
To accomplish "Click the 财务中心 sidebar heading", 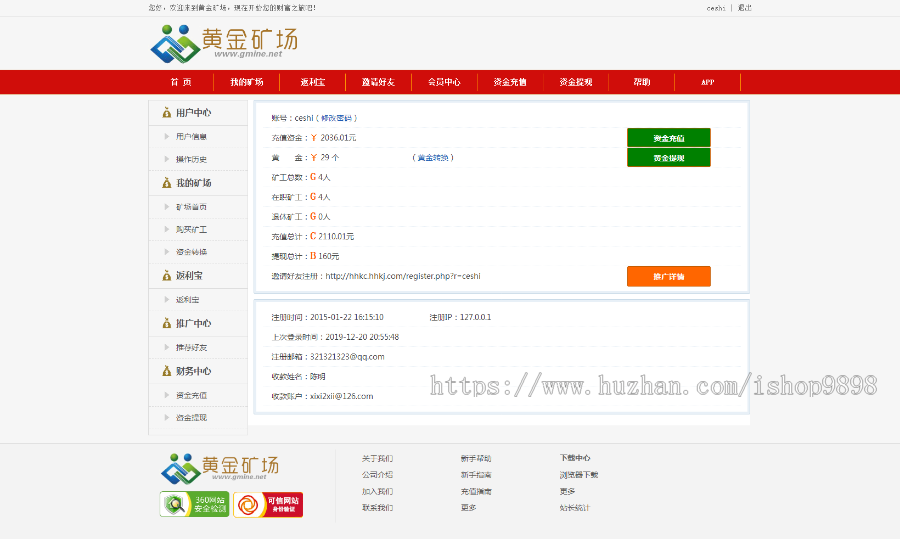I will pyautogui.click(x=193, y=371).
